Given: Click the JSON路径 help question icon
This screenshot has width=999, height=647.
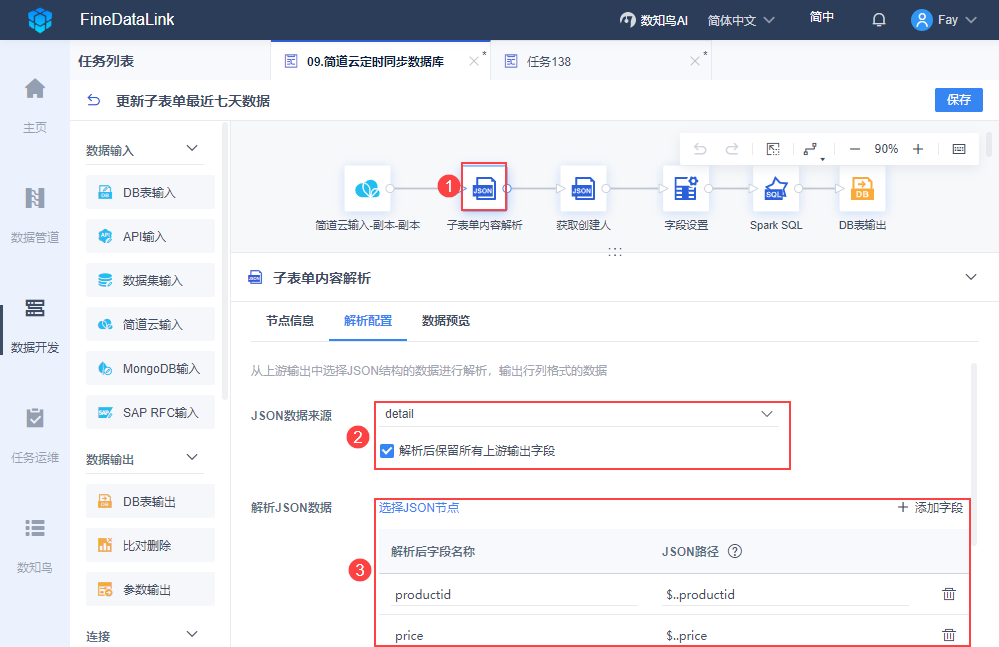Looking at the screenshot, I should pyautogui.click(x=735, y=551).
